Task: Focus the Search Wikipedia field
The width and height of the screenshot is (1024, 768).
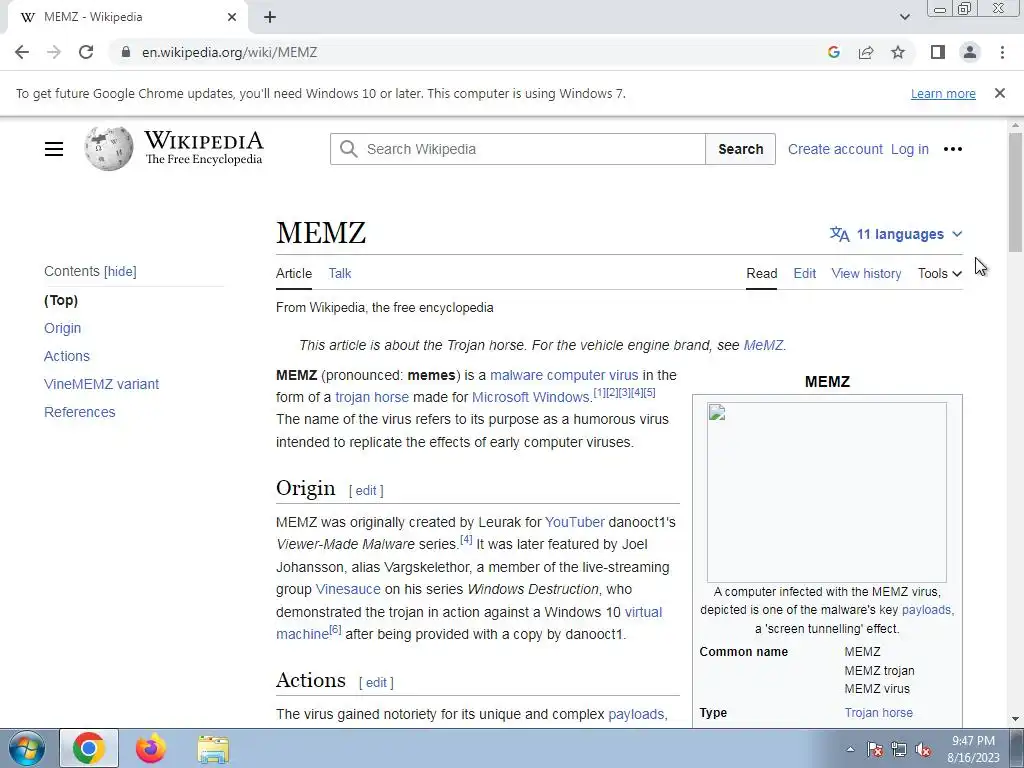Action: [x=518, y=149]
